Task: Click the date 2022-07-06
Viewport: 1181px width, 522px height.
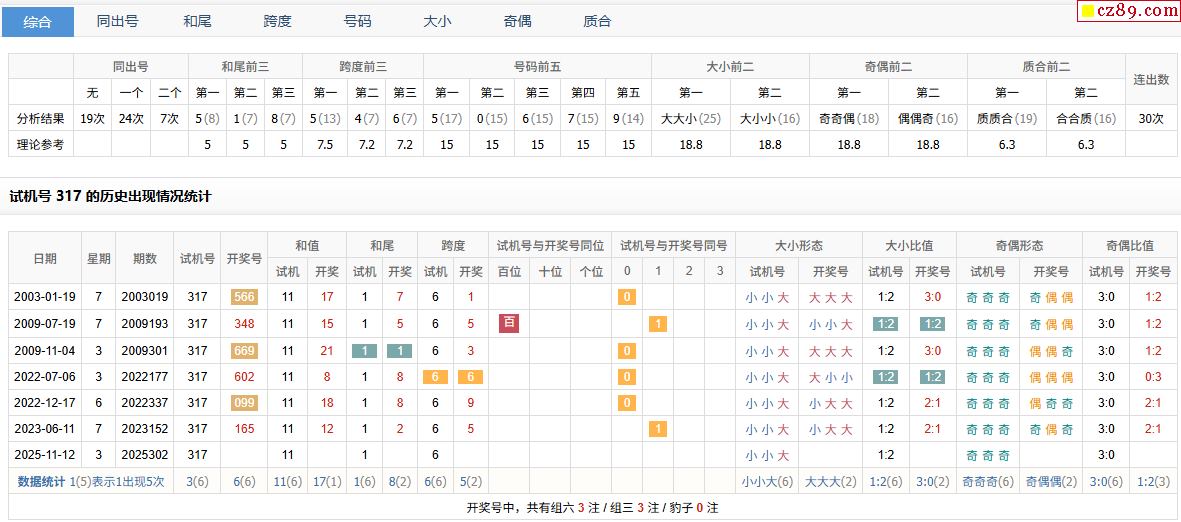Action: [x=45, y=377]
